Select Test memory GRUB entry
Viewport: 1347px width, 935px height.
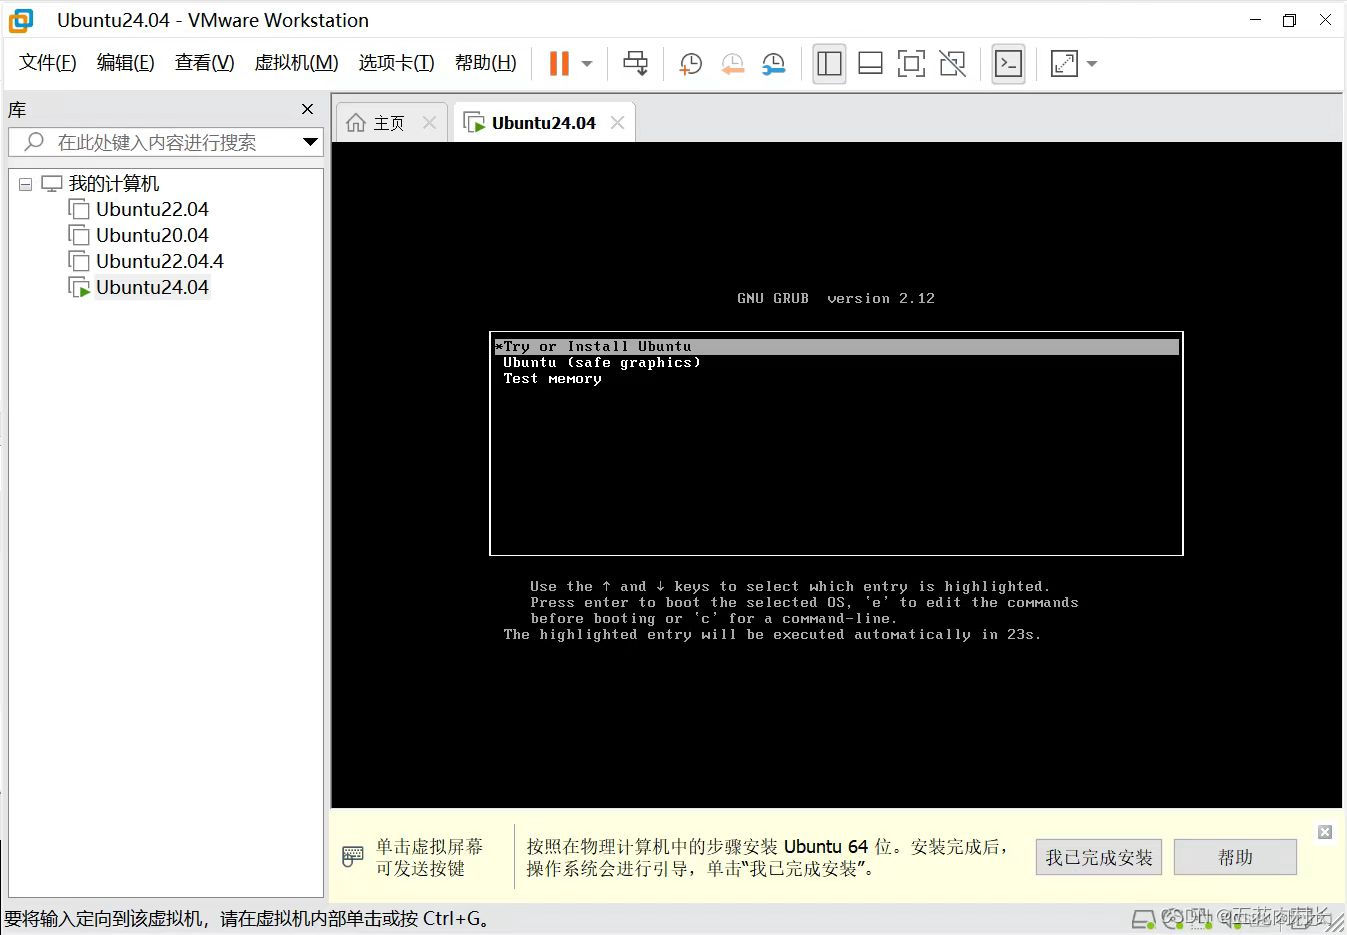point(552,379)
